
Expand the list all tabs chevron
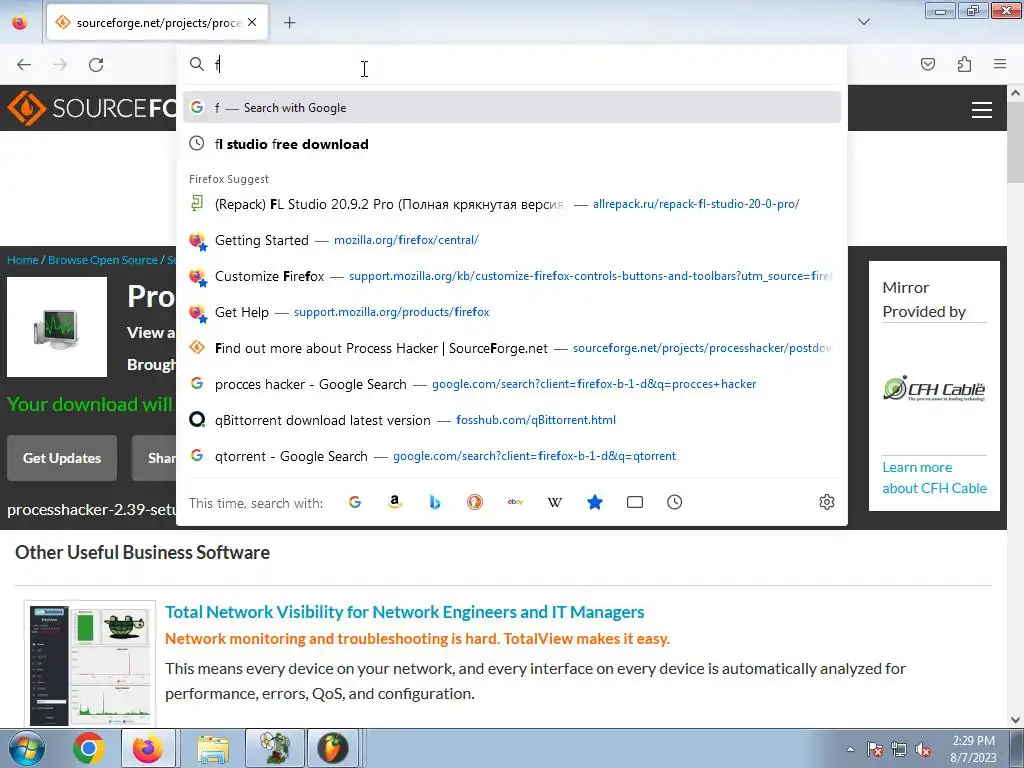[863, 22]
